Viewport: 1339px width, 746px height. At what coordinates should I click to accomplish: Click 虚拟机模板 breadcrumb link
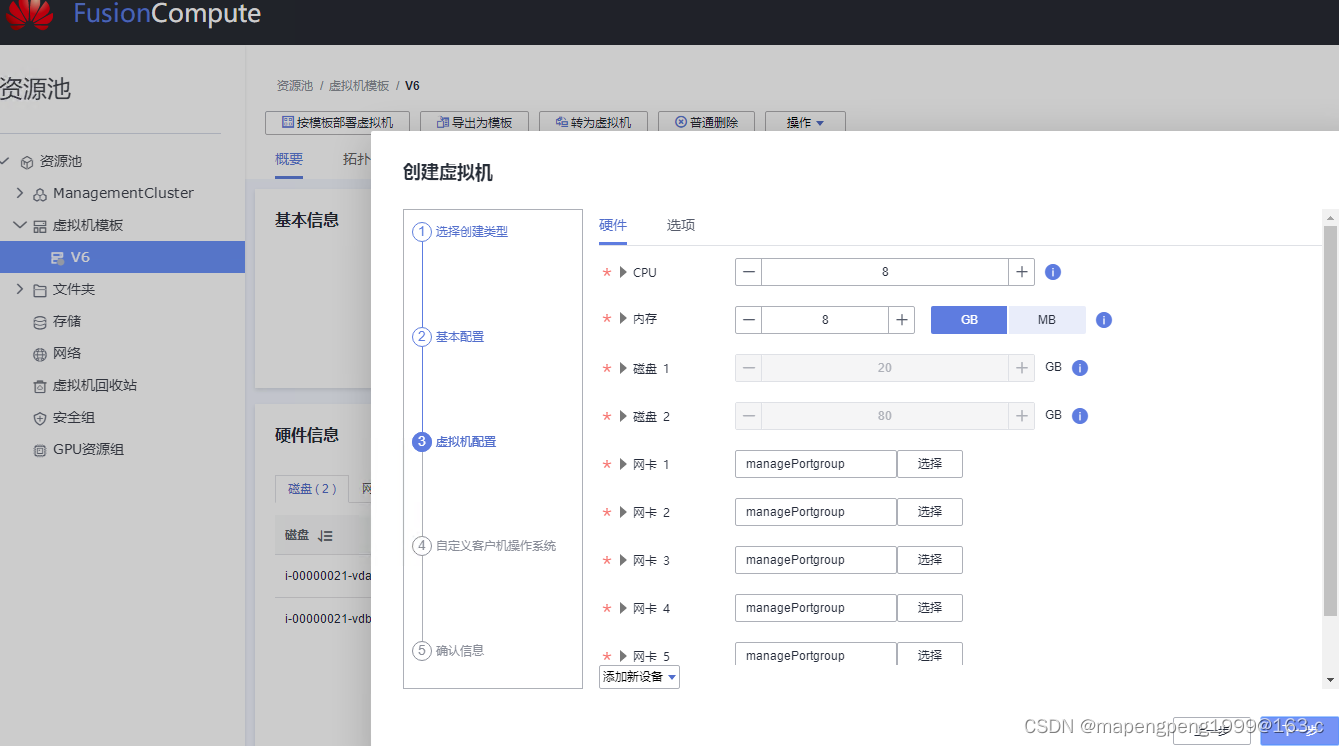tap(359, 86)
